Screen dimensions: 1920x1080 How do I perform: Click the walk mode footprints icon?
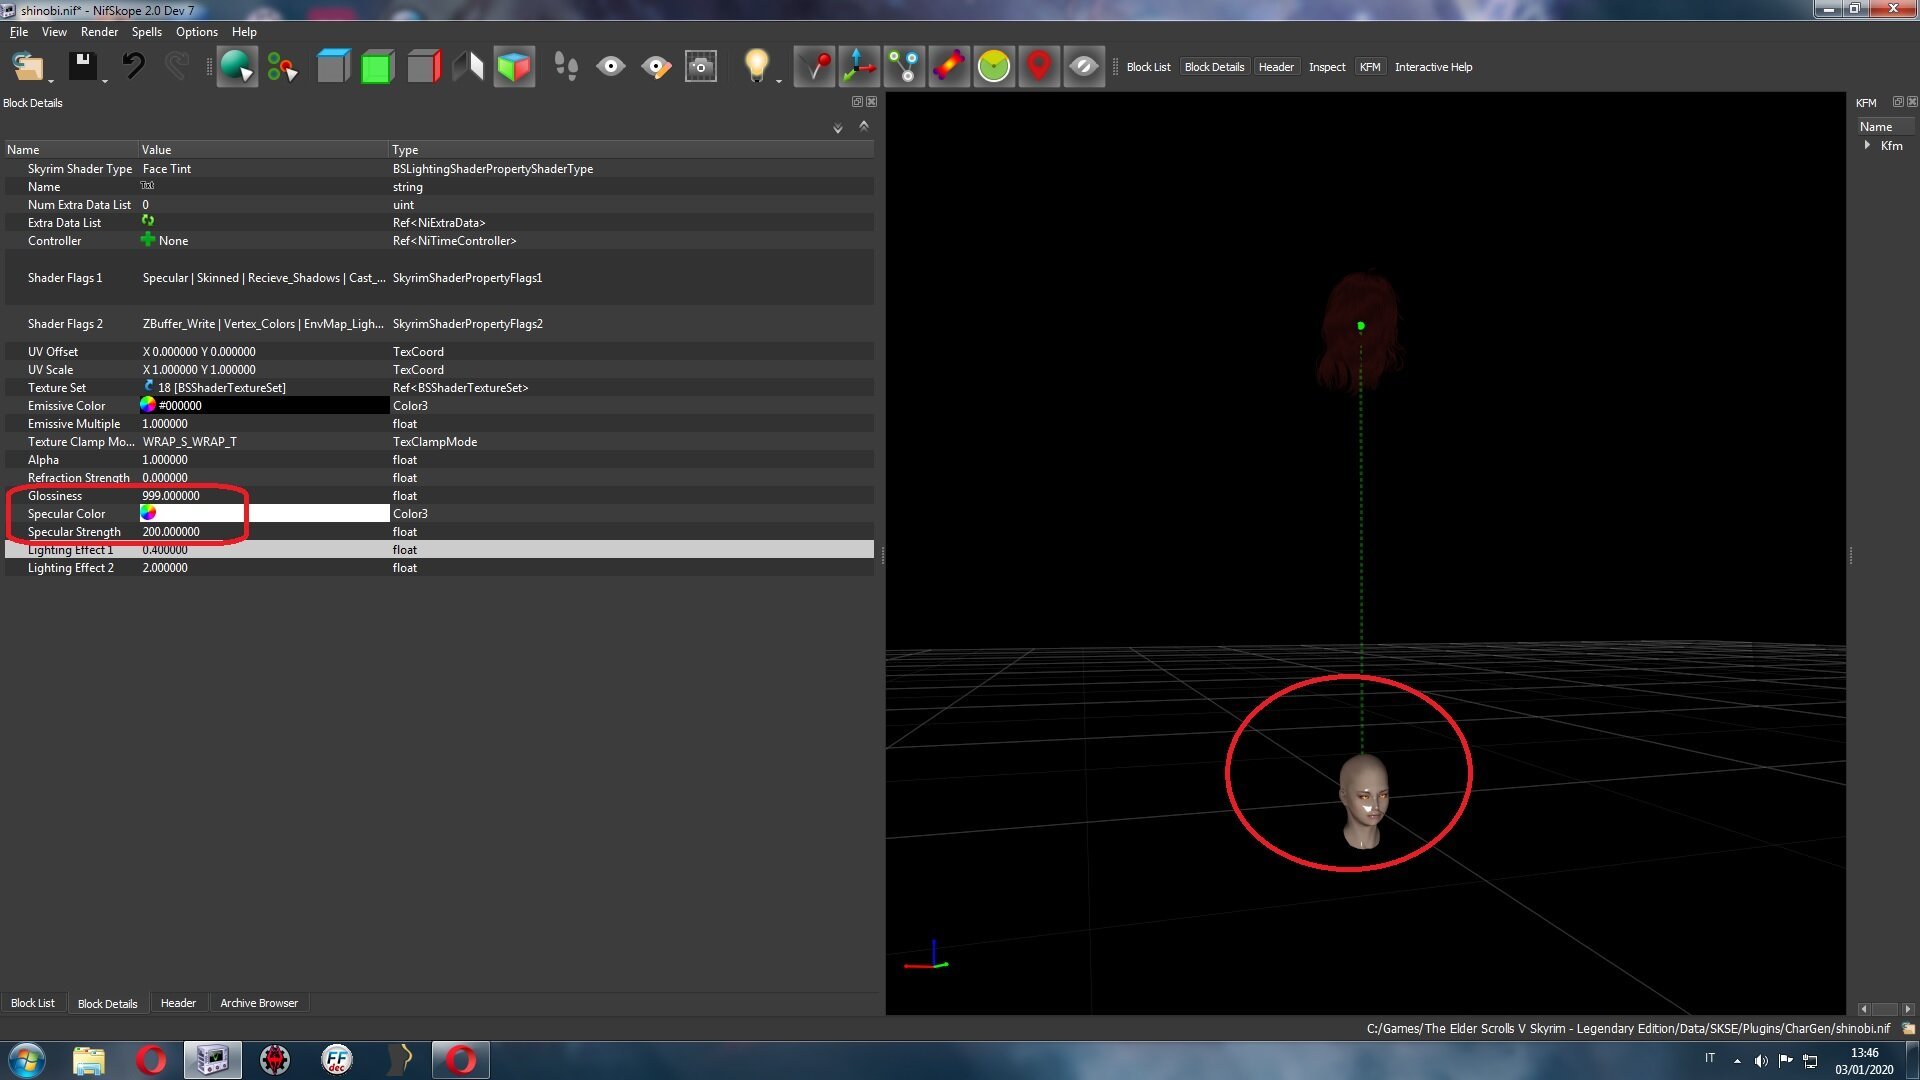point(566,67)
